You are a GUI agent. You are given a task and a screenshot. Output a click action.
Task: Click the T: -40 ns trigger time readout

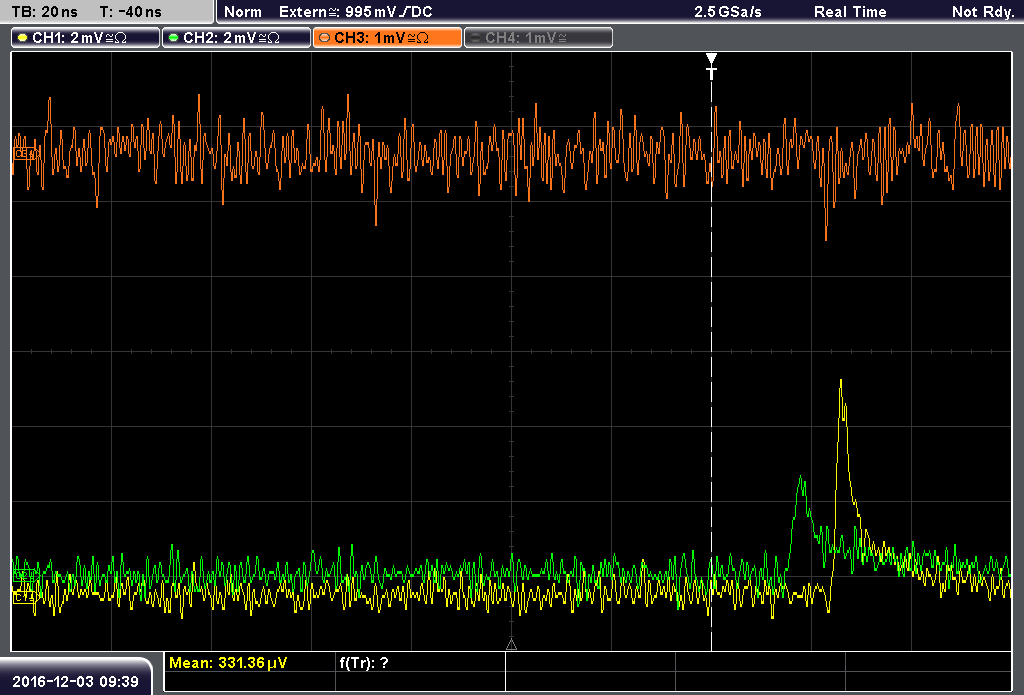(131, 12)
